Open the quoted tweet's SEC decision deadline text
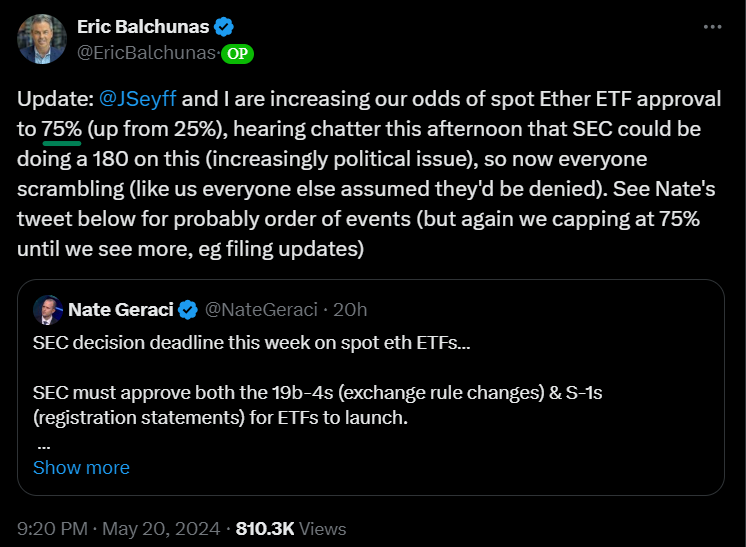Viewport: 746px width, 547px height. click(252, 343)
